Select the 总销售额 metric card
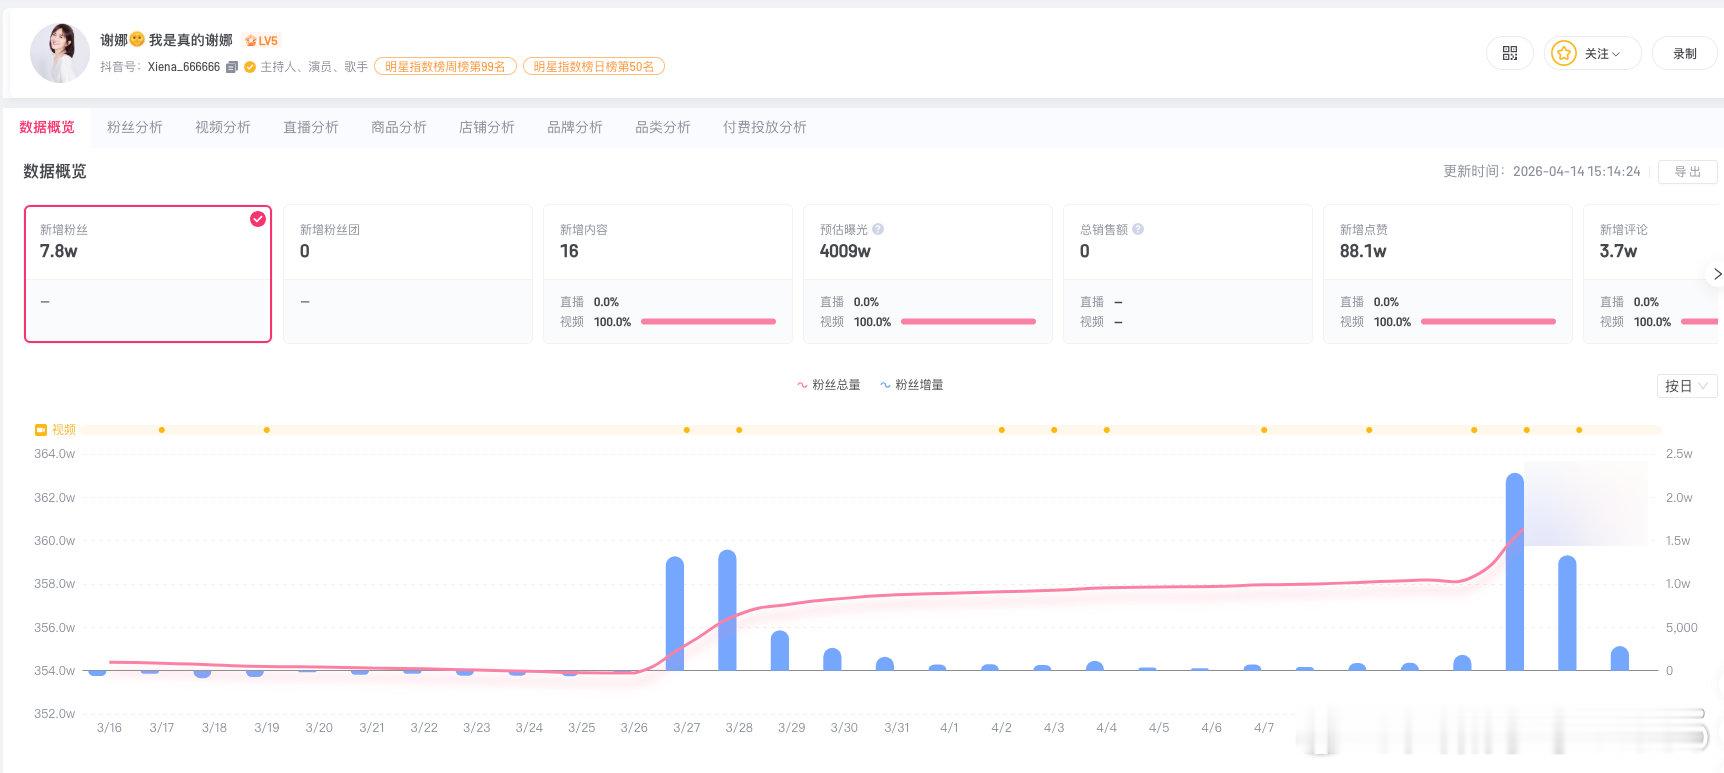 tap(1188, 274)
